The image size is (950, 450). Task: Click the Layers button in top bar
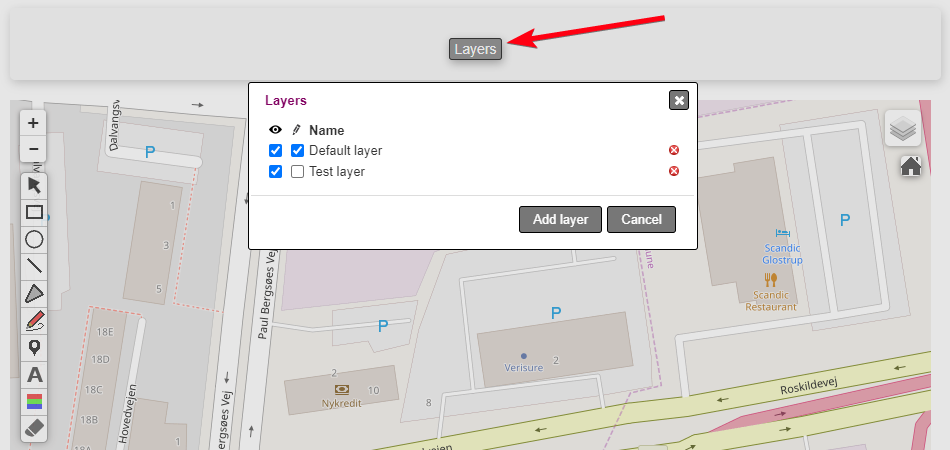475,49
